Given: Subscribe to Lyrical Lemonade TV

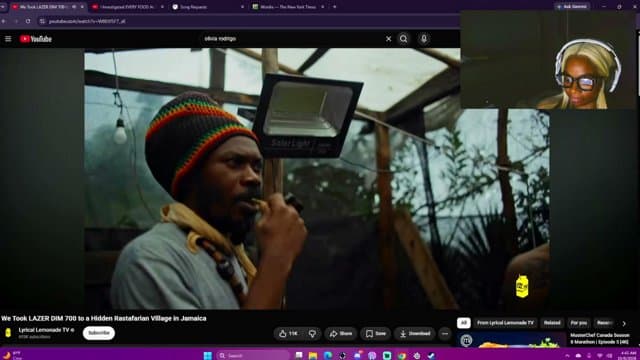Looking at the screenshot, I should 99,333.
